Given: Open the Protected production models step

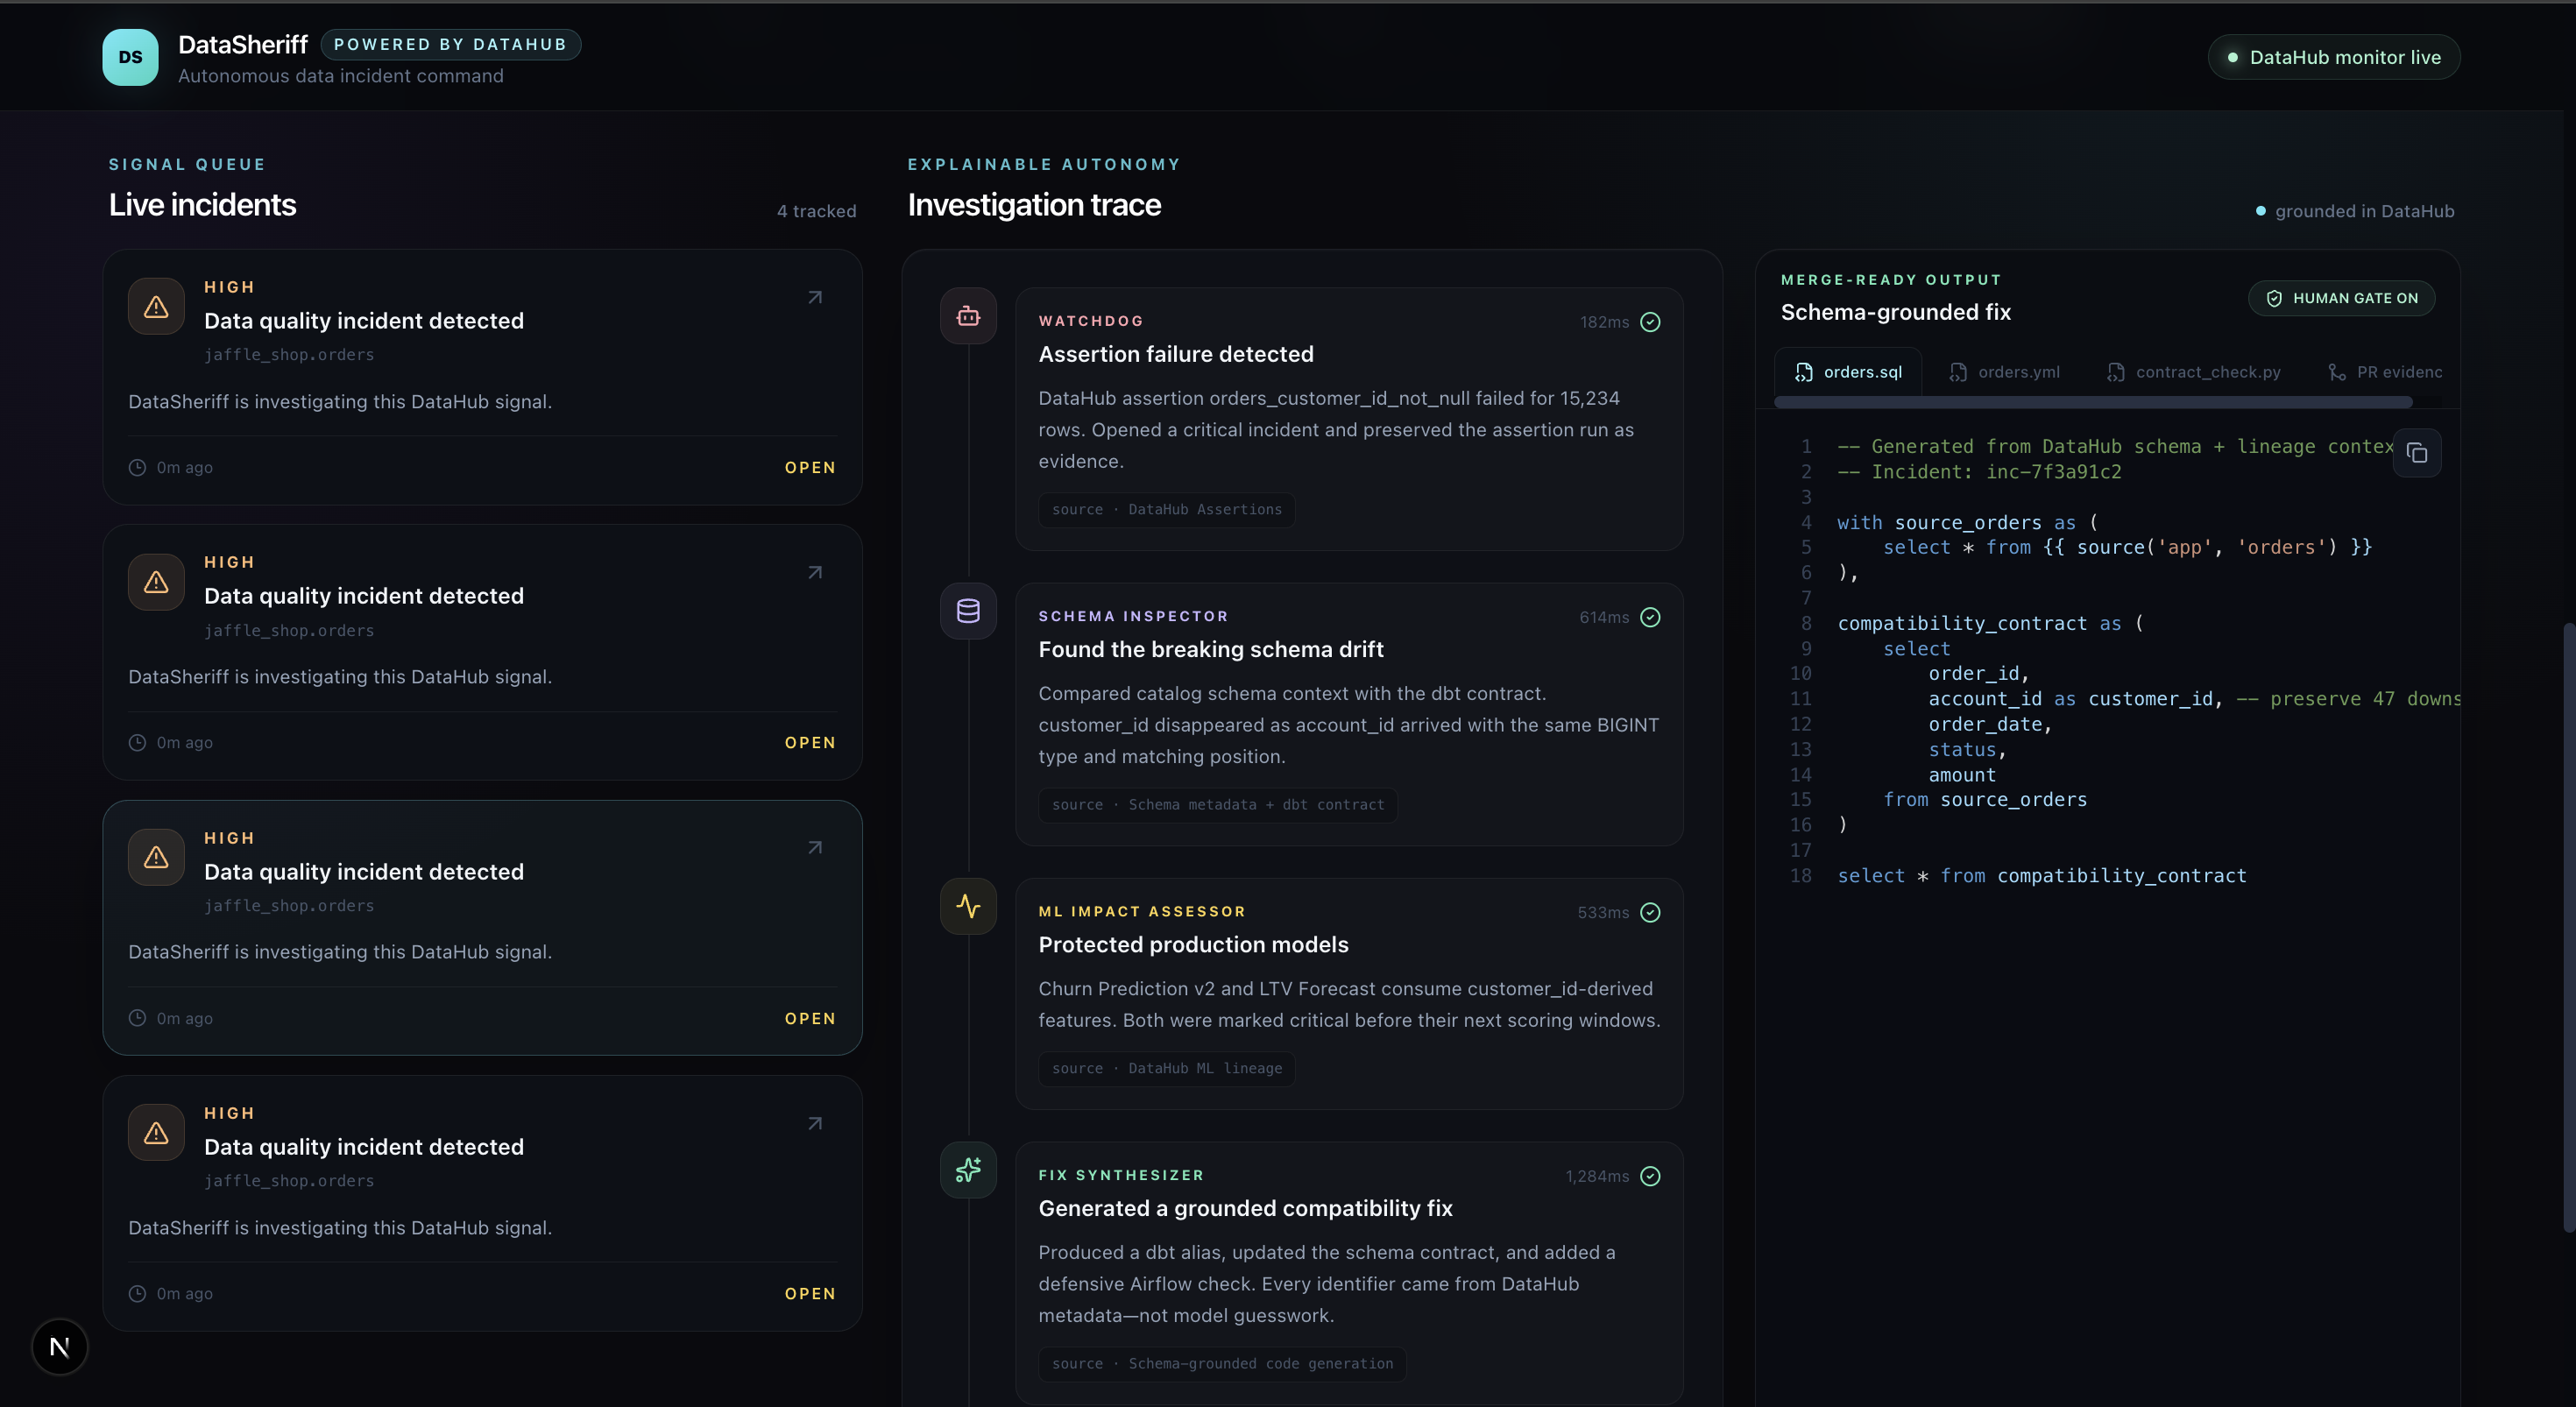Looking at the screenshot, I should (x=1349, y=993).
